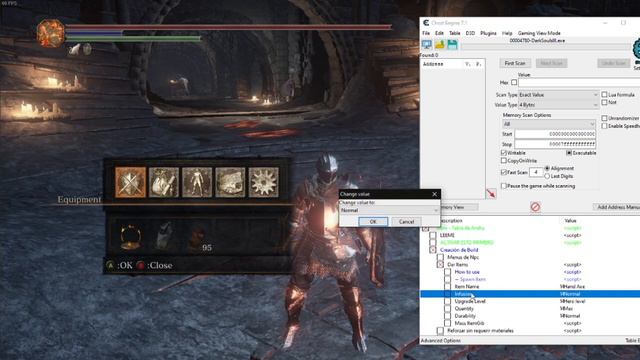This screenshot has width=640, height=360.
Task: Open the Equipment menu icon in game
Action: pos(130,182)
